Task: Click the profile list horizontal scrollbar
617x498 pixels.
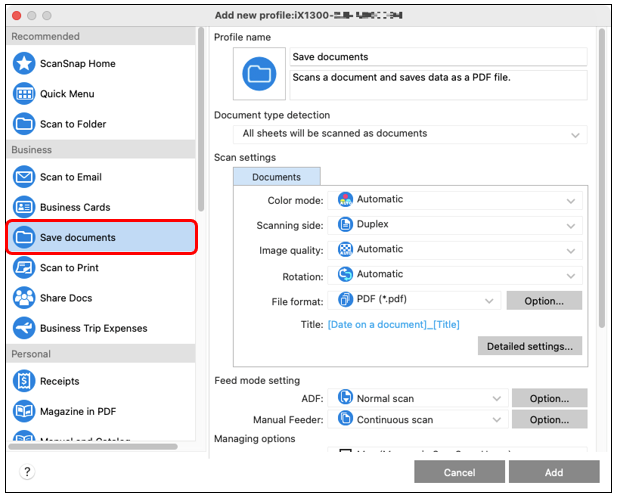Action: click(93, 446)
